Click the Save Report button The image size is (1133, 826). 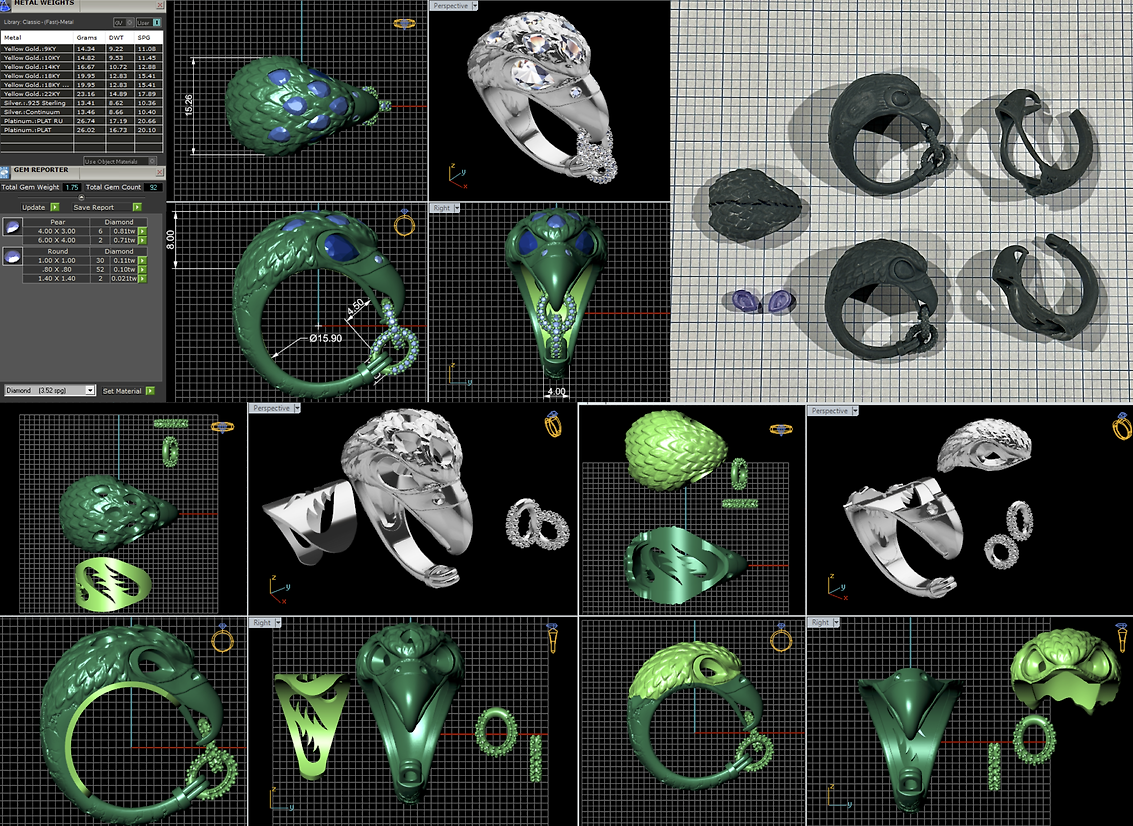[93, 207]
